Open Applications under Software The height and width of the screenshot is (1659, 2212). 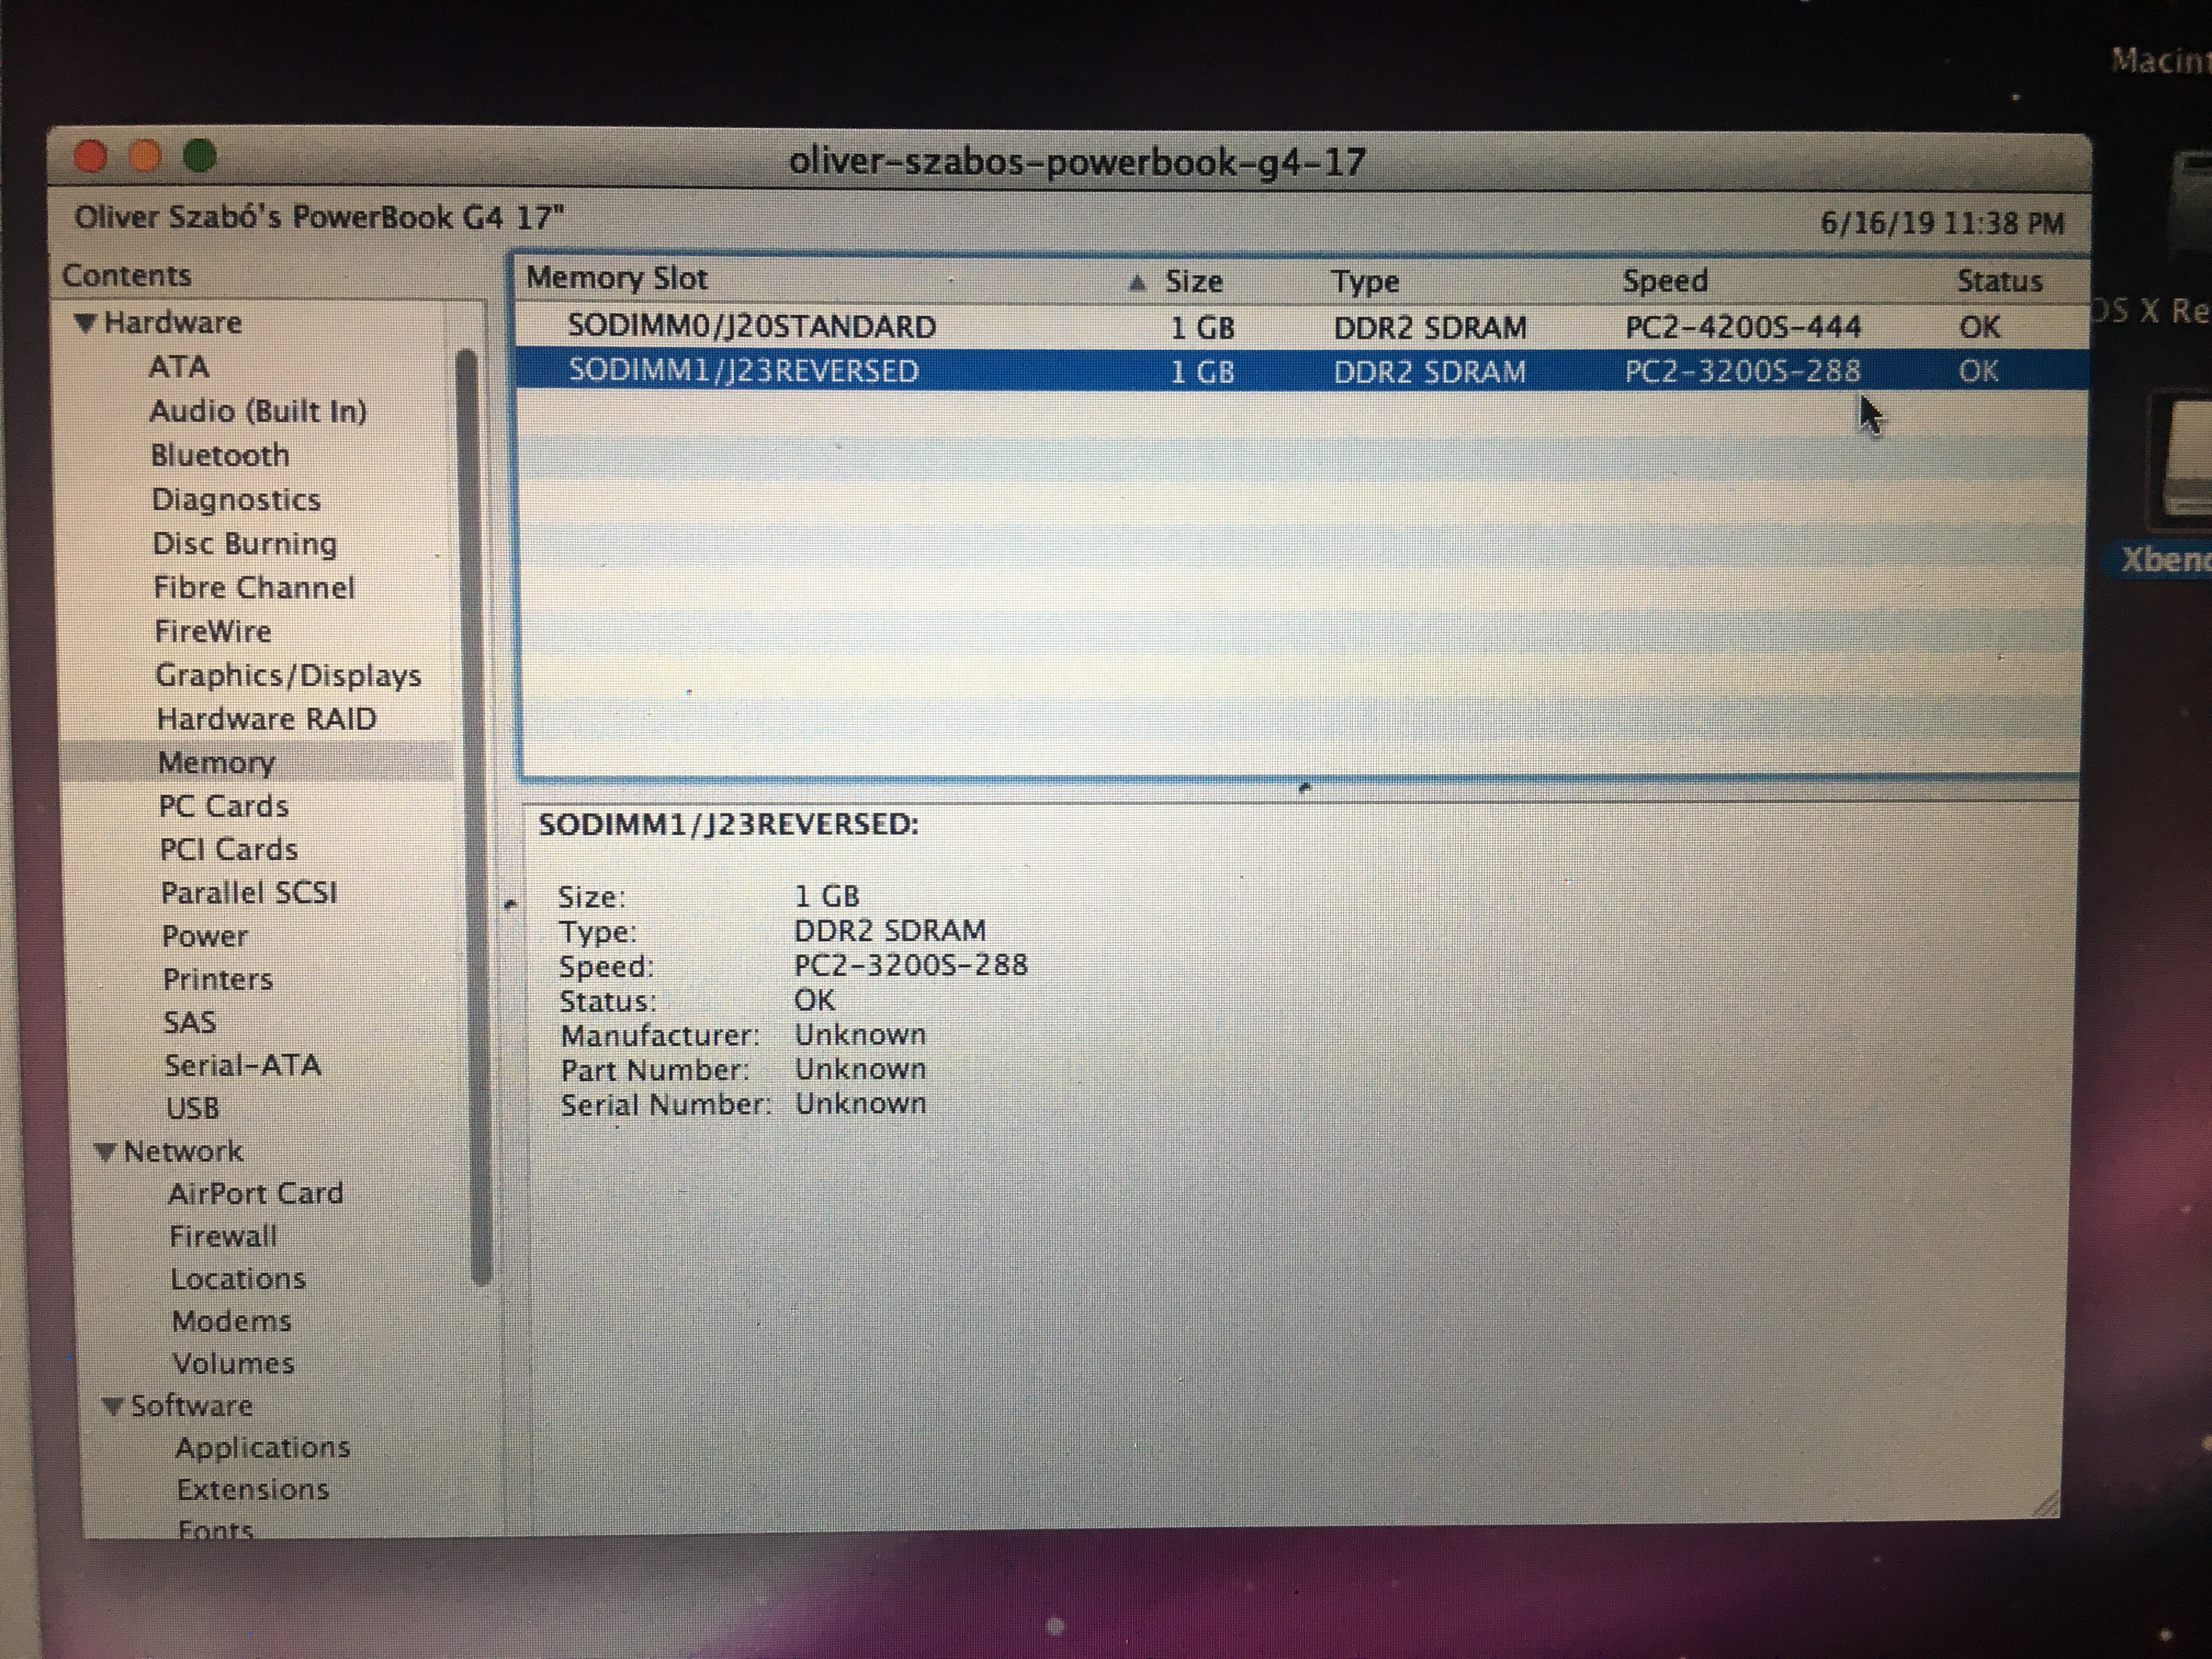click(x=262, y=1448)
